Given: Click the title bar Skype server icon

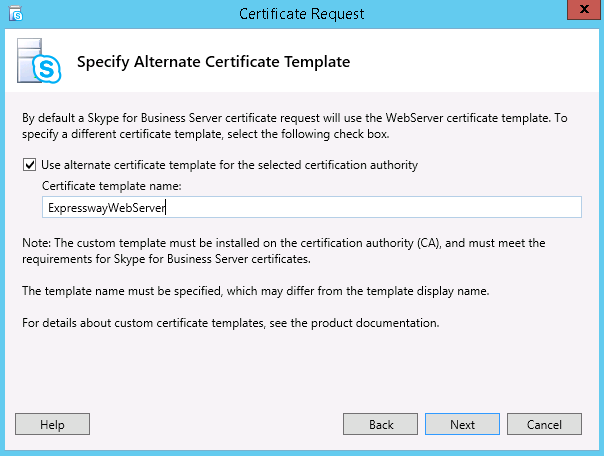Looking at the screenshot, I should 16,14.
